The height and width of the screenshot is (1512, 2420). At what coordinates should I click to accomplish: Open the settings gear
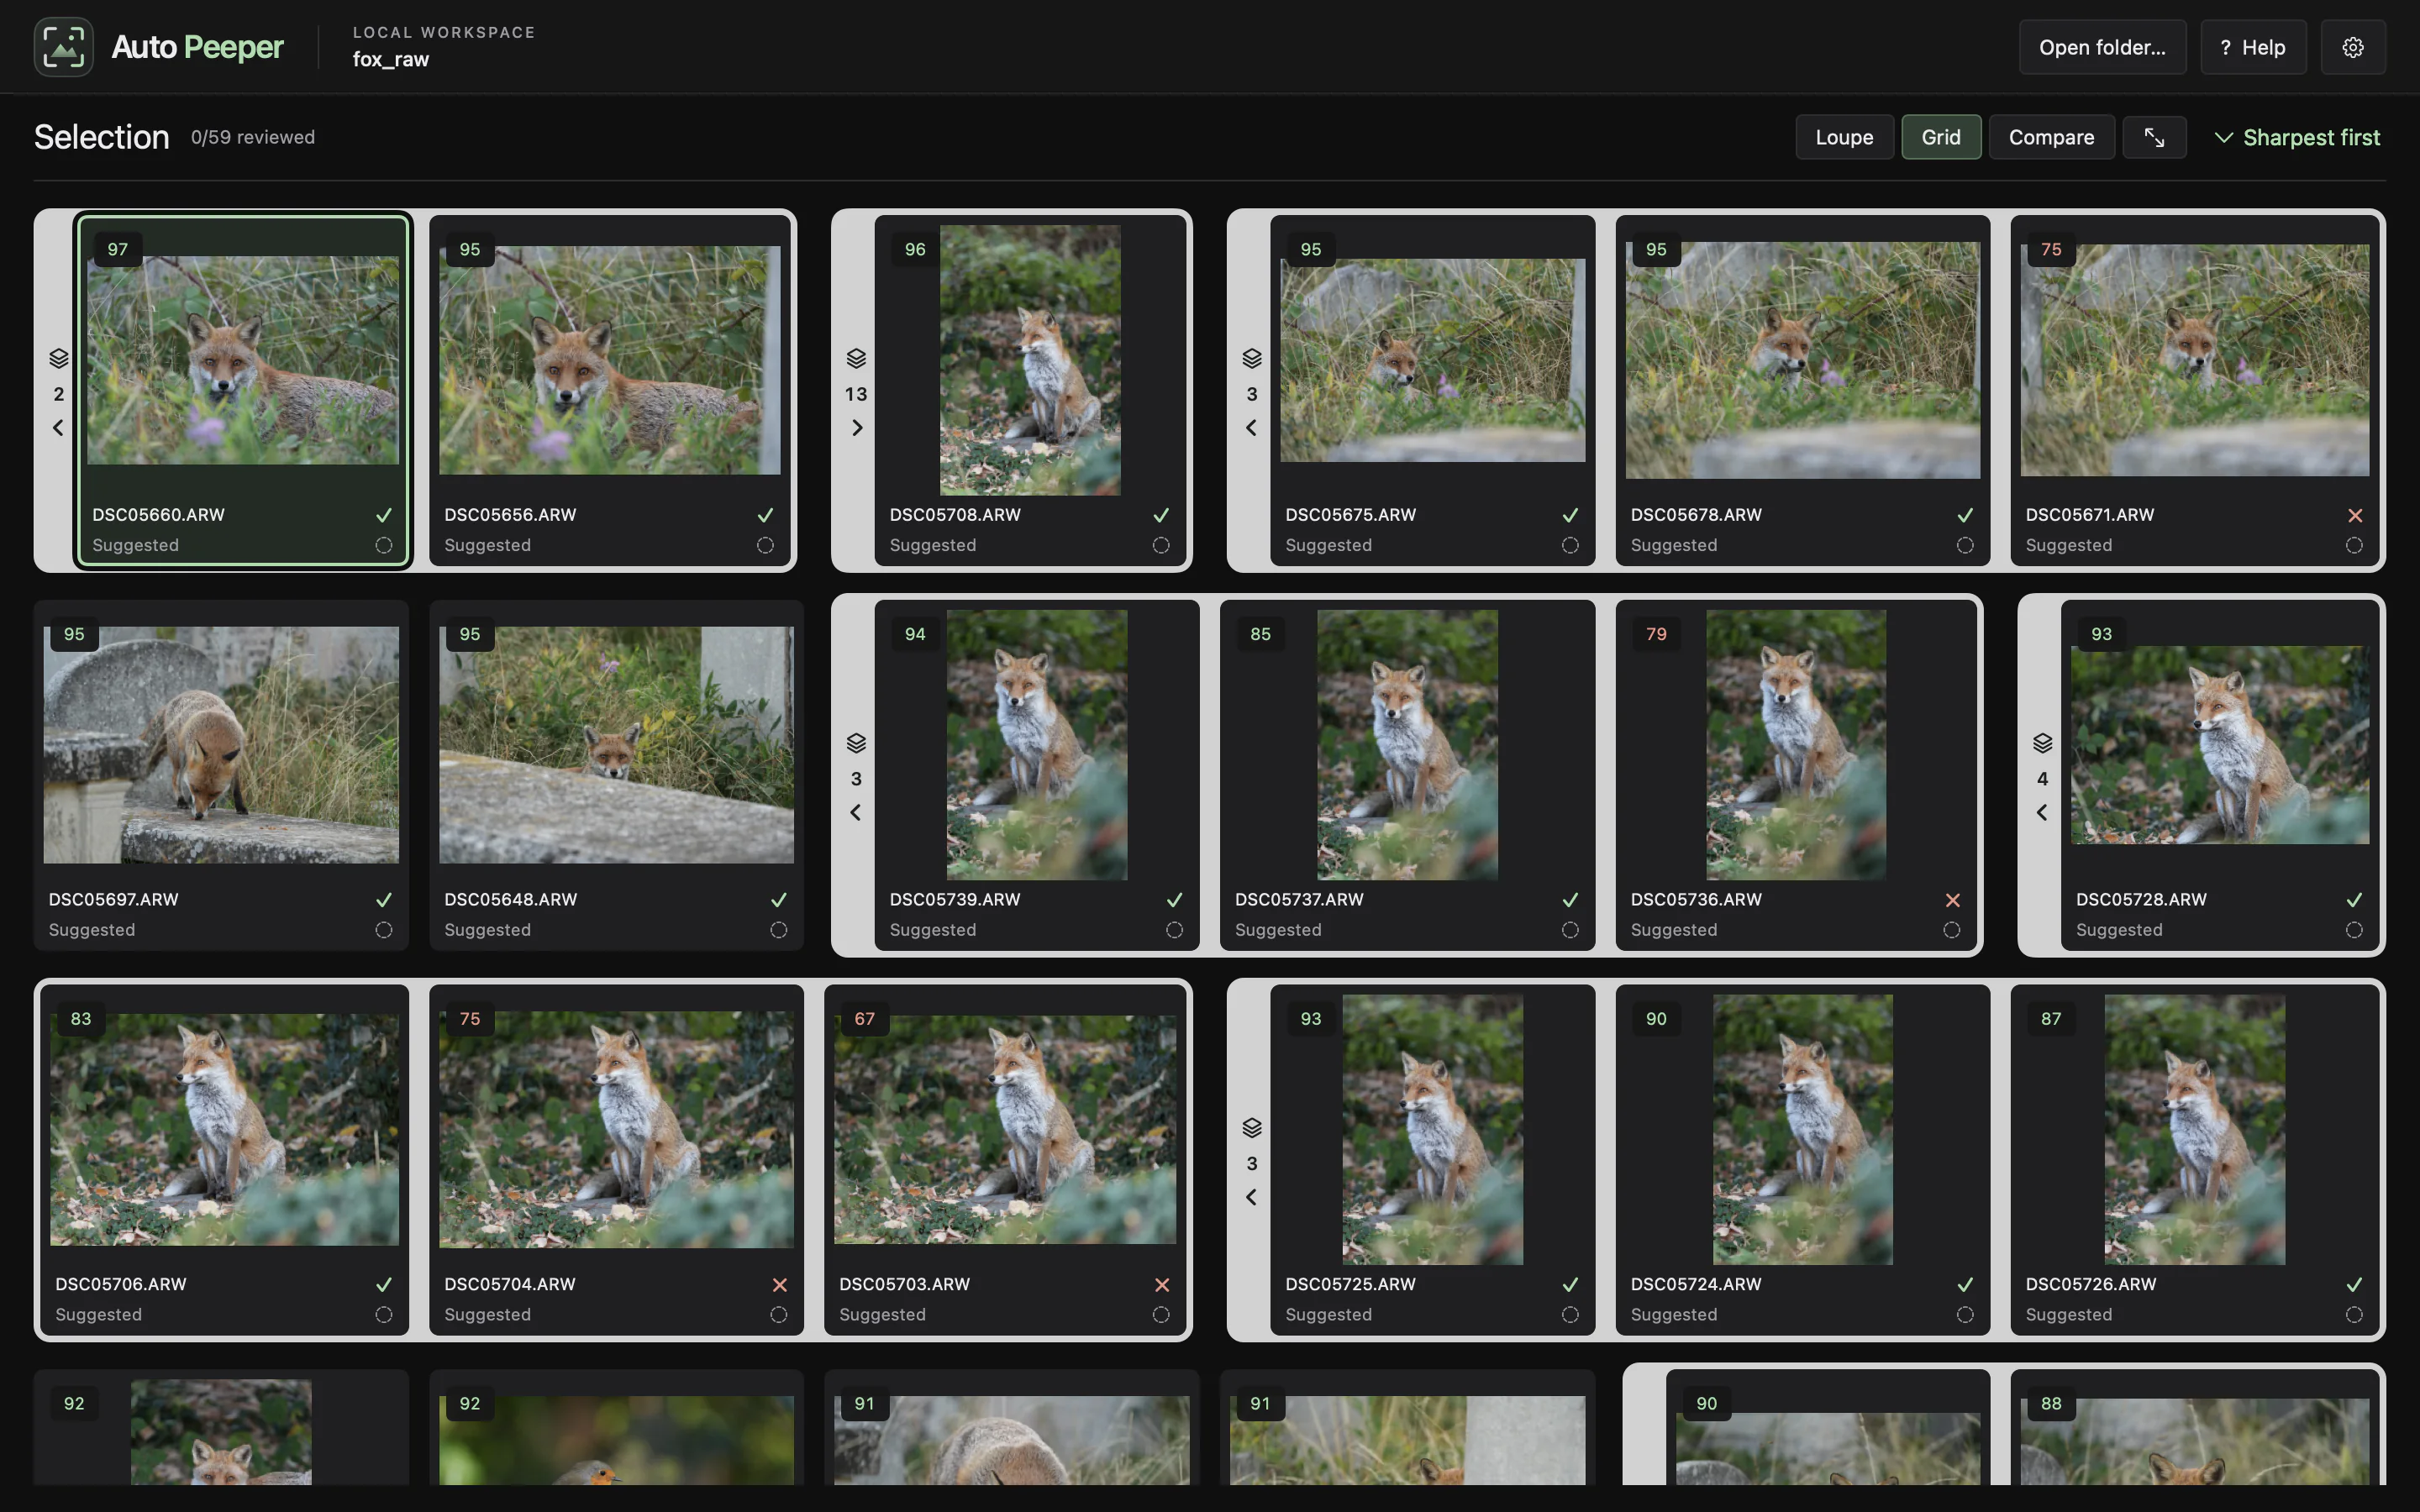pos(2352,47)
